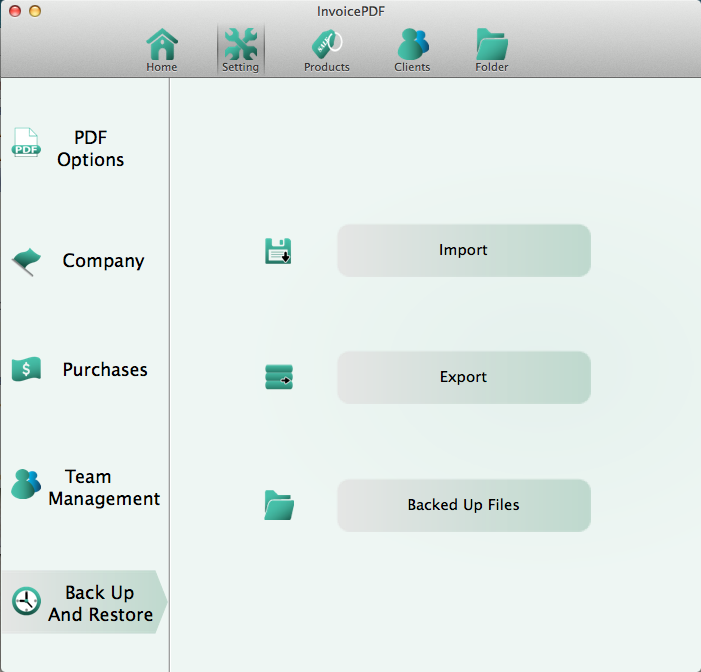The width and height of the screenshot is (701, 672).
Task: Select PDF Options in sidebar
Action: 90,148
